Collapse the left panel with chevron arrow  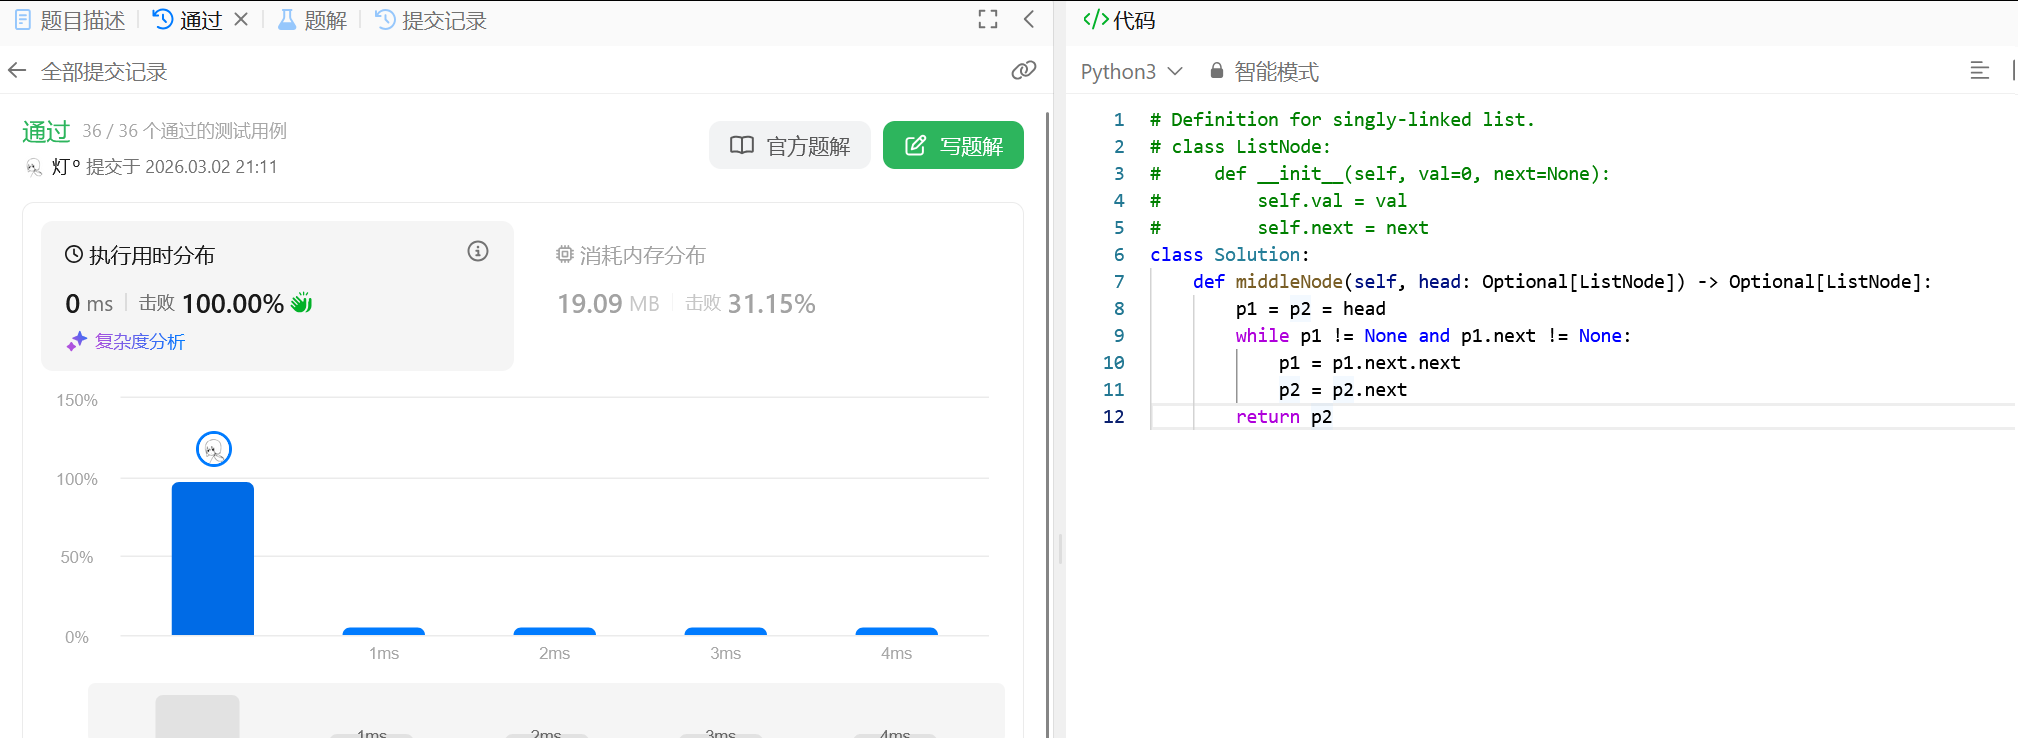pyautogui.click(x=1029, y=19)
